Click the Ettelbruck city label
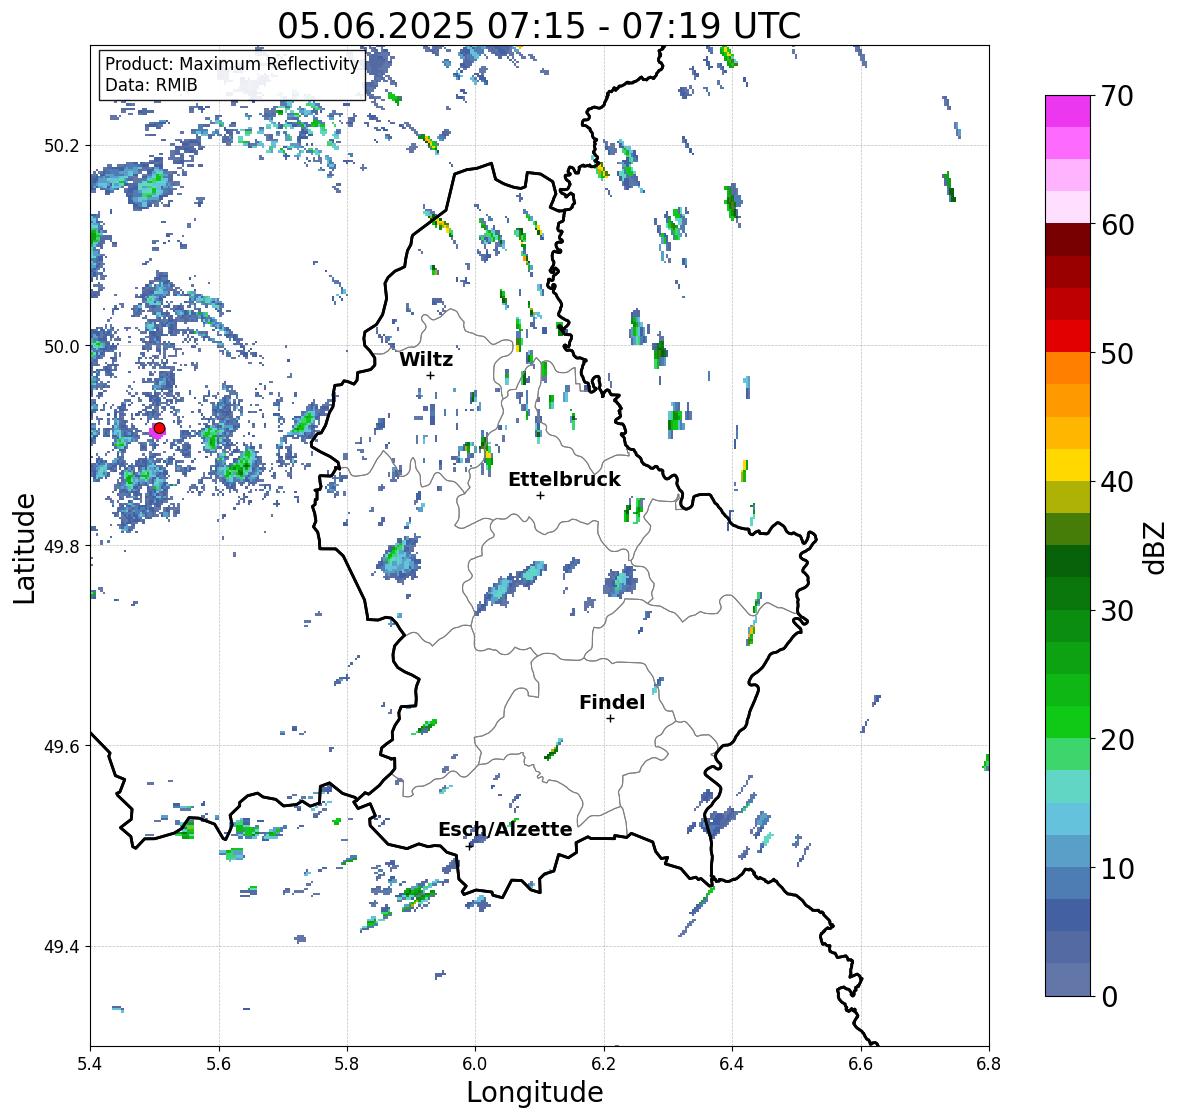This screenshot has height=1117, width=1179. pos(564,479)
